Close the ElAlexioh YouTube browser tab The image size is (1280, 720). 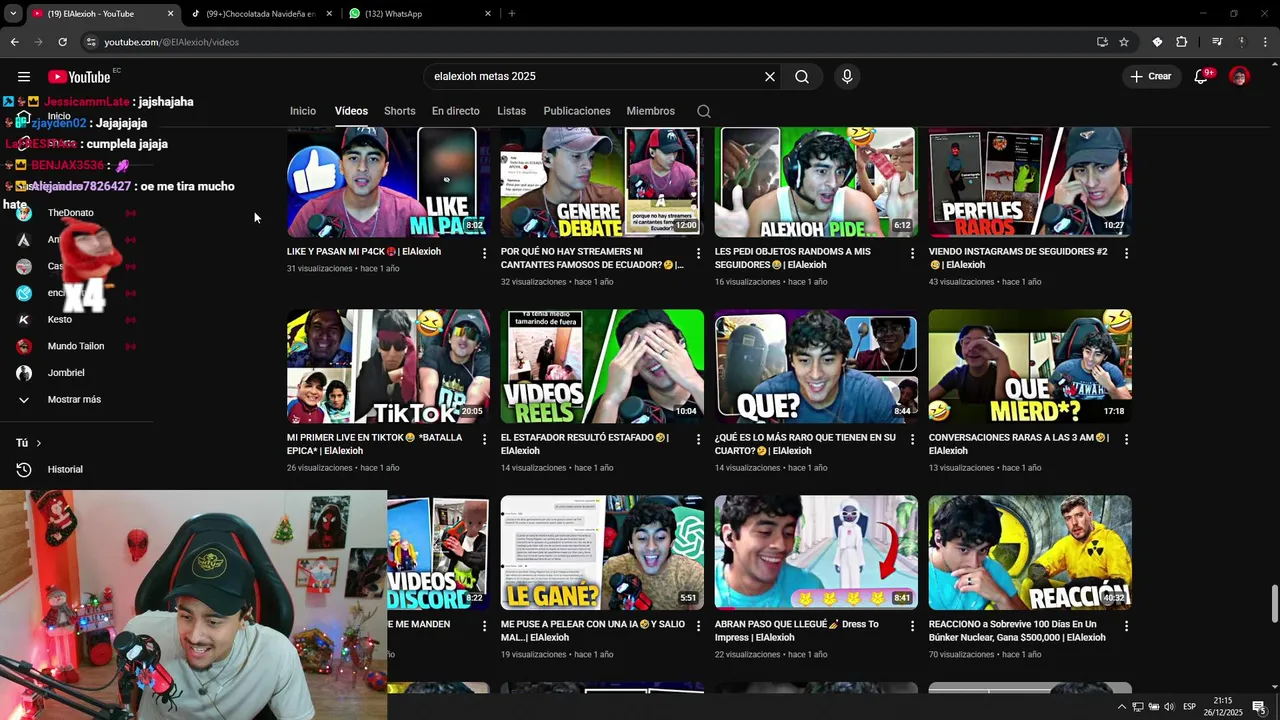point(170,14)
